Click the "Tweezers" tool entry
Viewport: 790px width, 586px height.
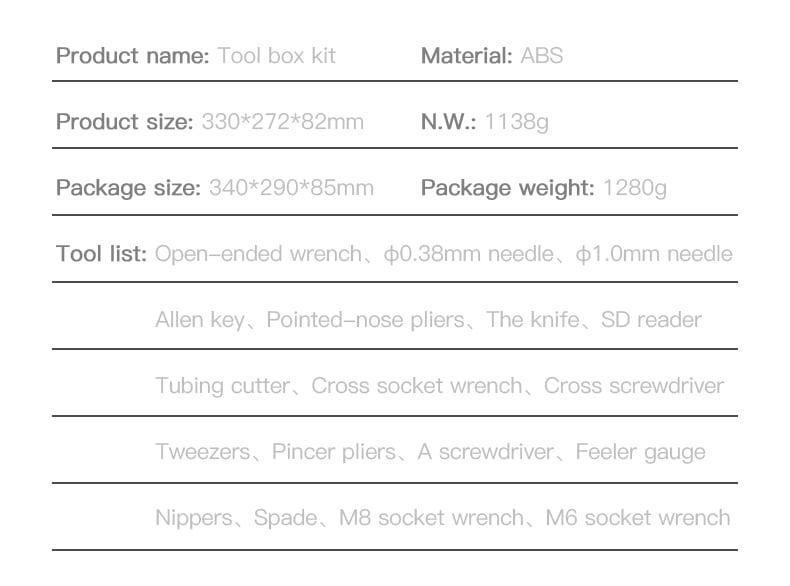pyautogui.click(x=203, y=452)
